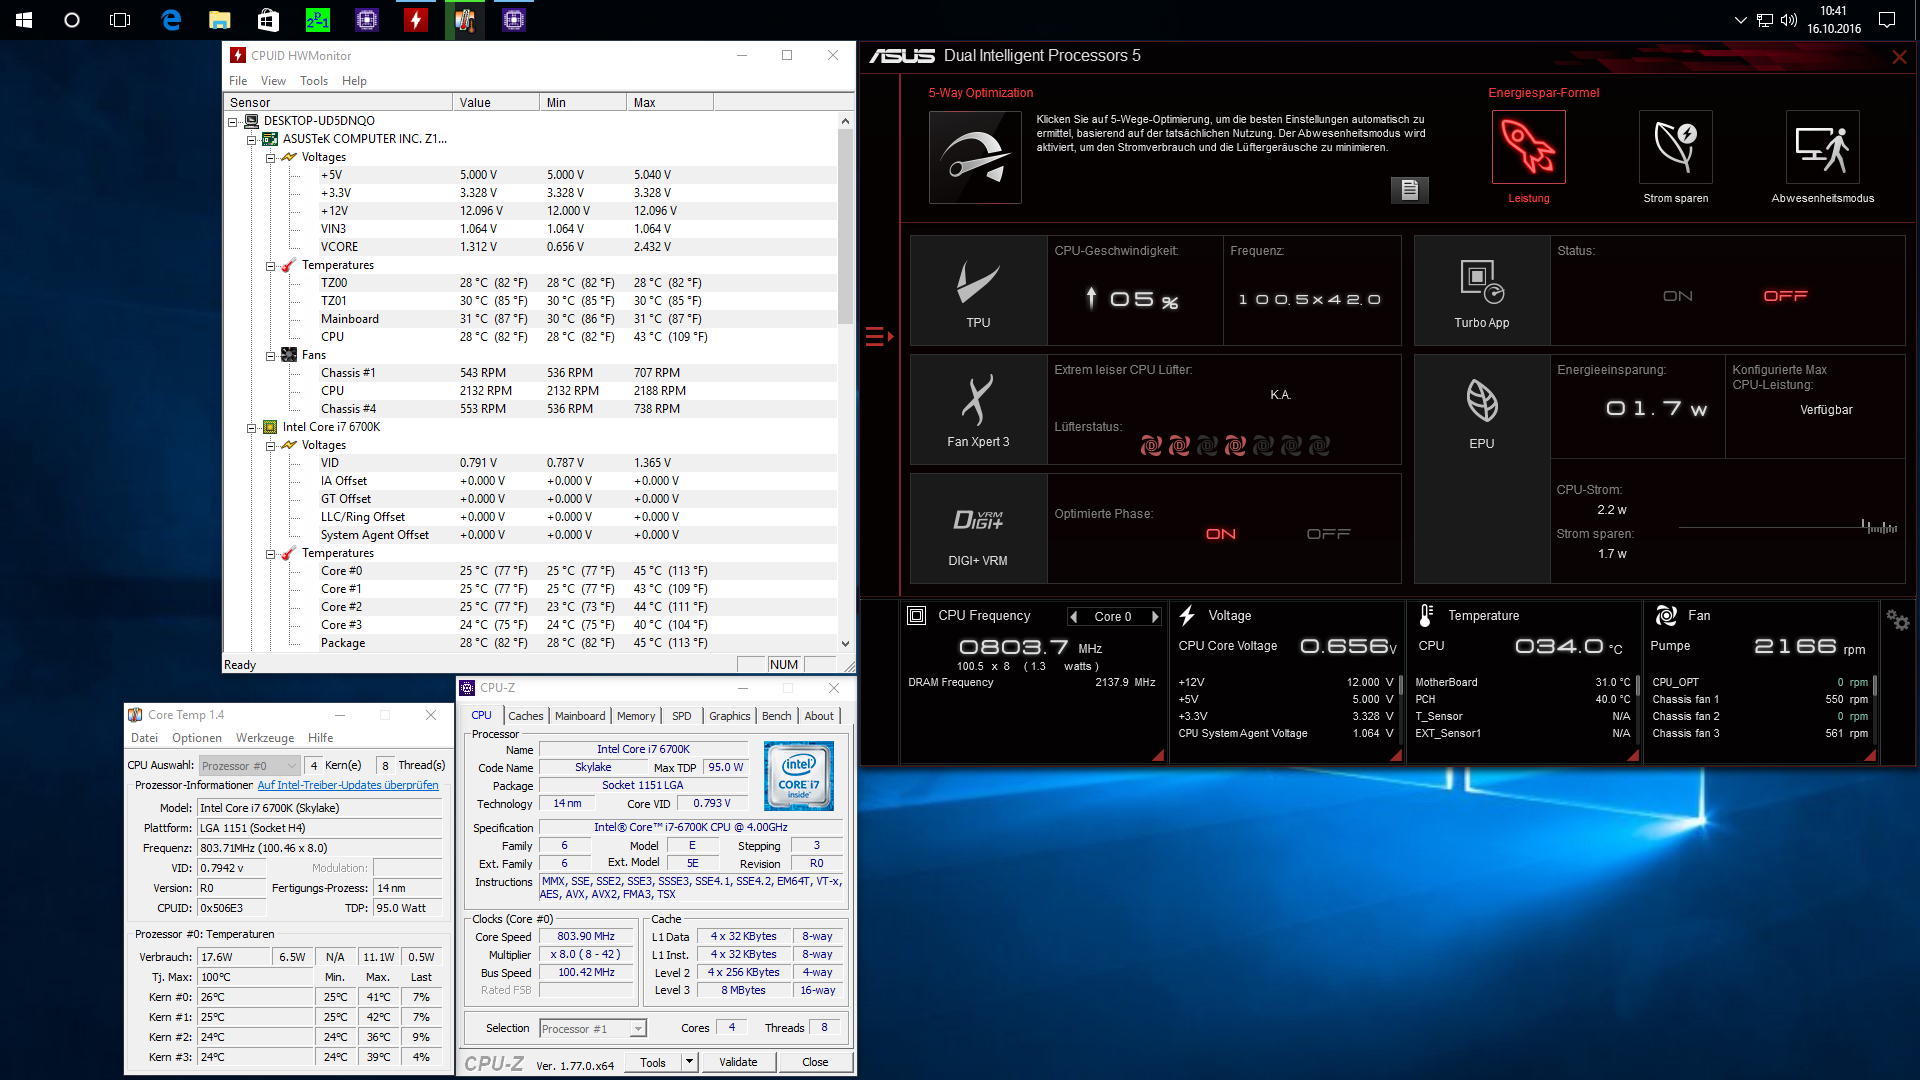Open HWMonitor Tools menu
1920x1080 pixels.
pos(313,81)
